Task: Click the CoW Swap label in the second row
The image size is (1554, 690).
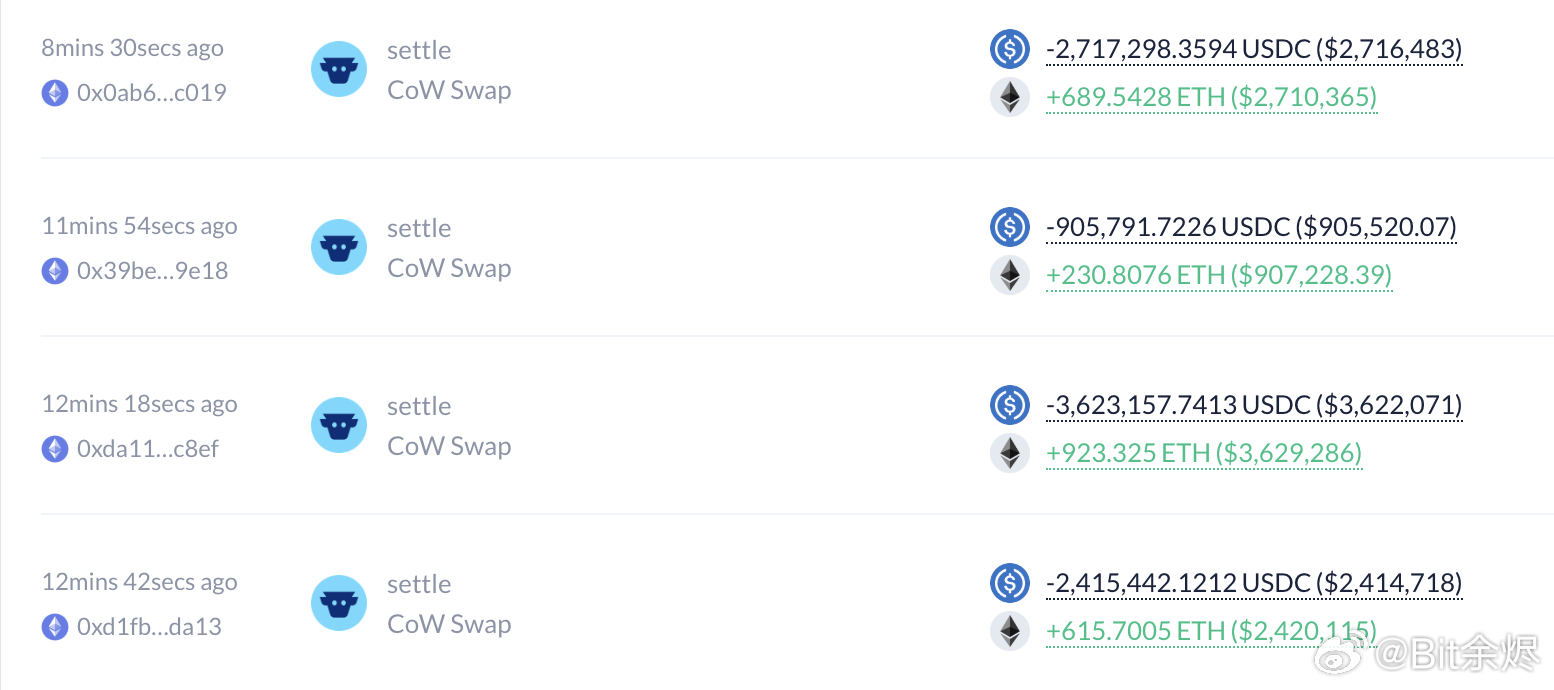Action: pyautogui.click(x=449, y=268)
